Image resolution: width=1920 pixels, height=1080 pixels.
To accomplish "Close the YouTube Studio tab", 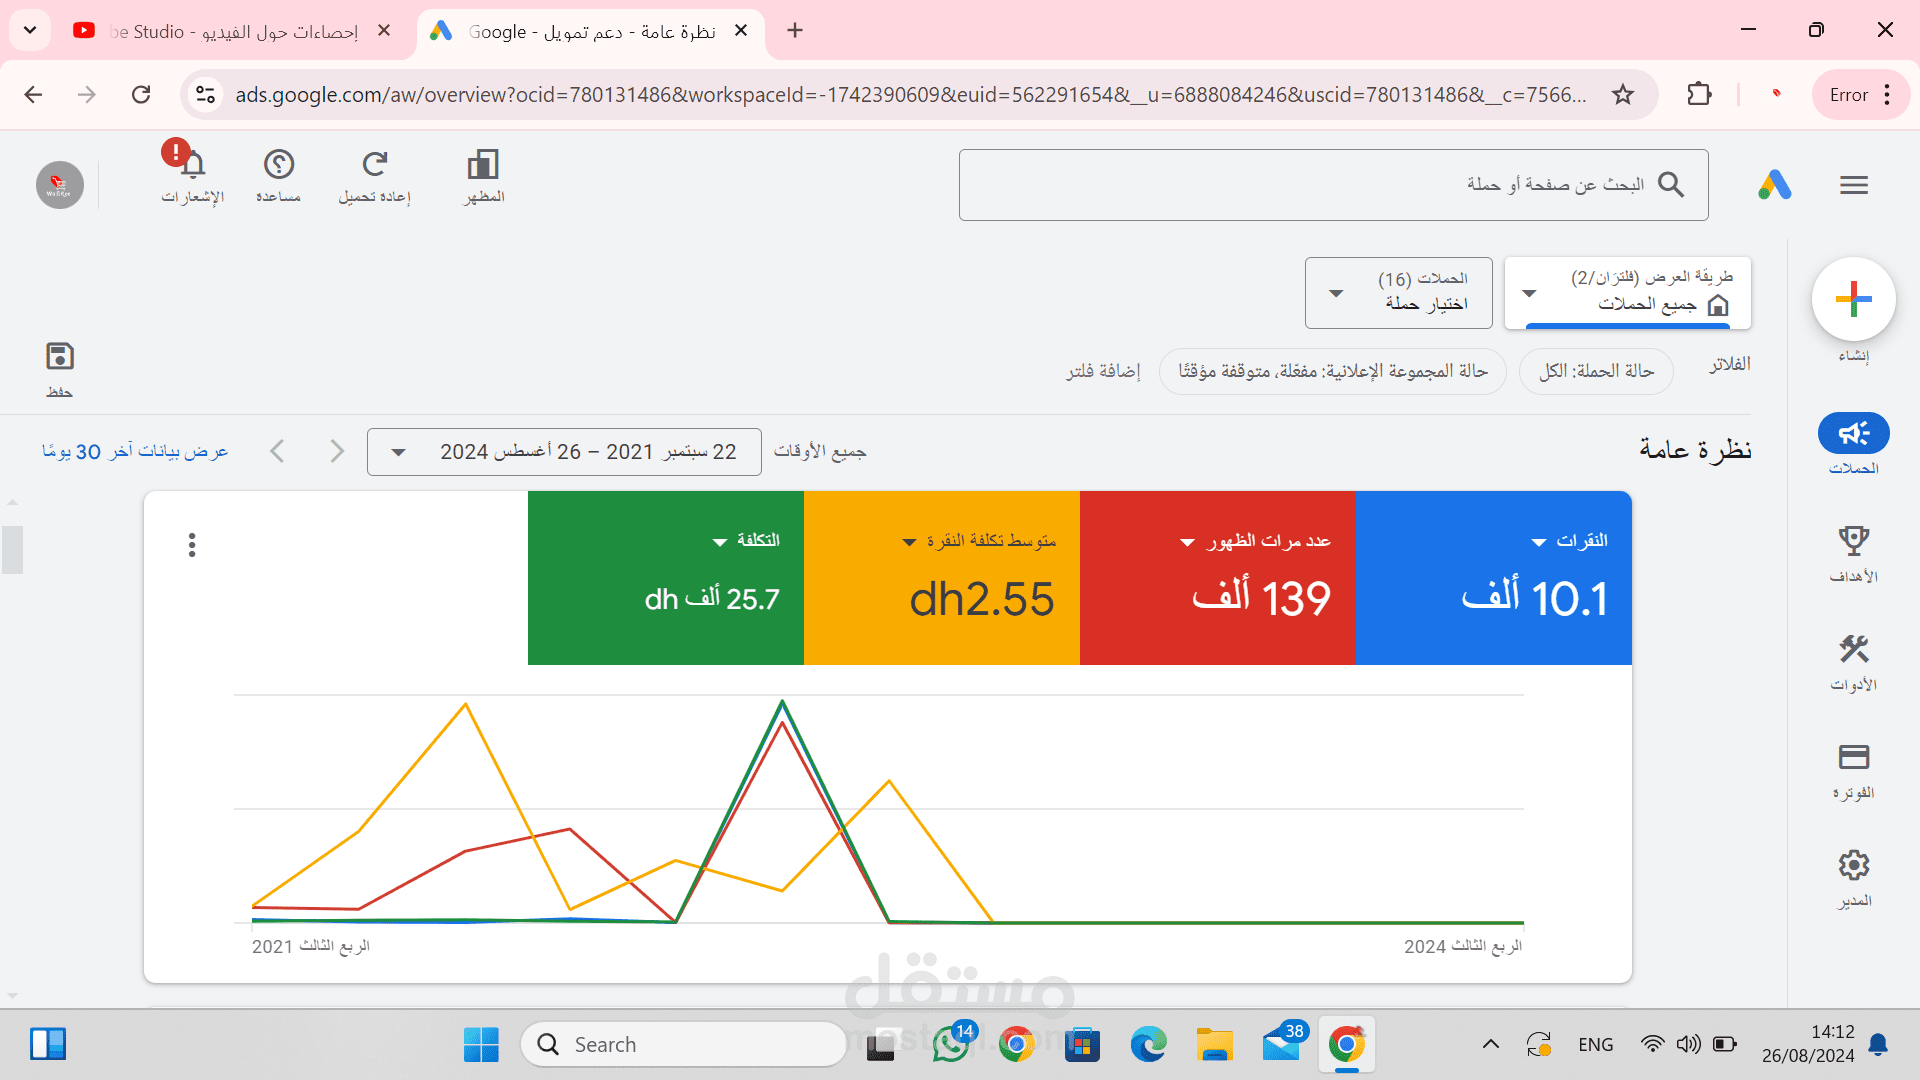I will 384,31.
